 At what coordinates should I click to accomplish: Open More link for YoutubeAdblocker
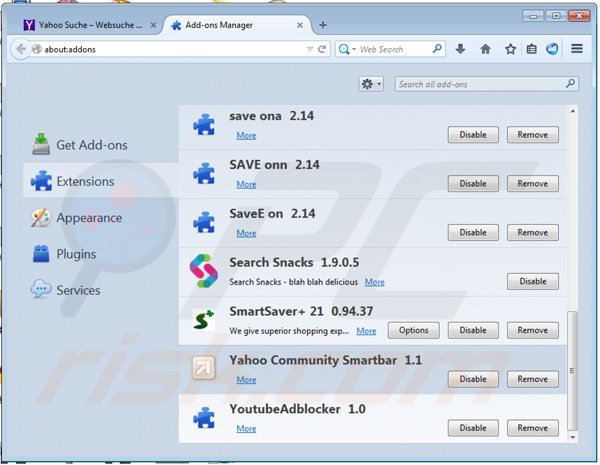click(x=246, y=429)
